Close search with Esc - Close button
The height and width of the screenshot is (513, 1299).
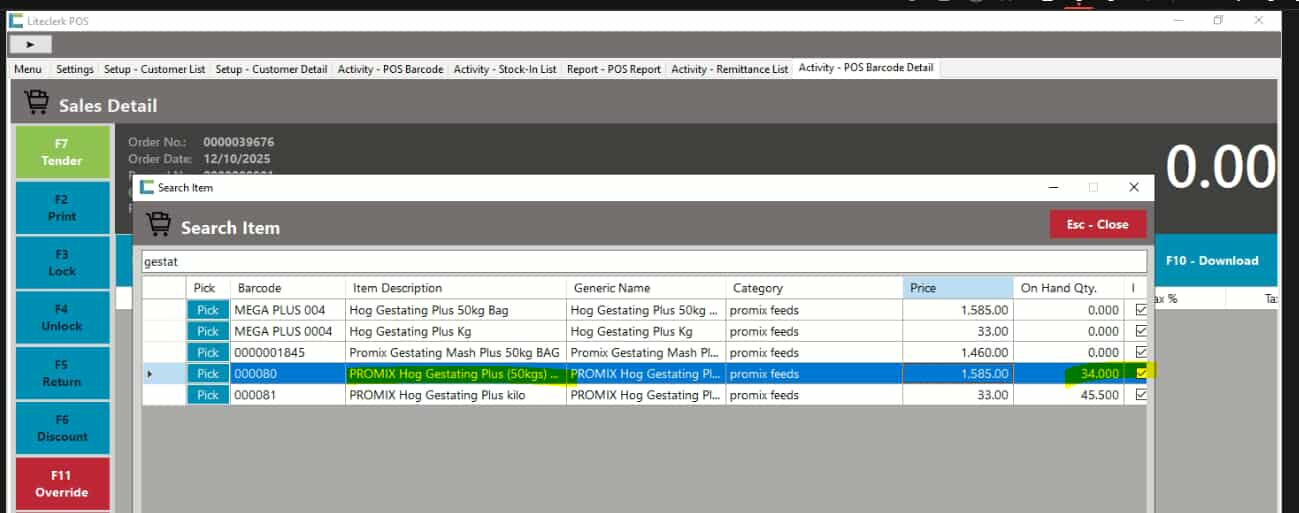pyautogui.click(x=1097, y=224)
